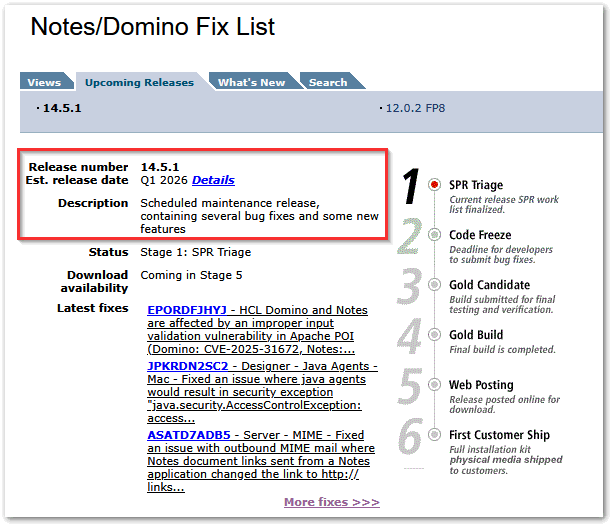Click the Download availability label
This screenshot has height=526, width=612.
(x=94, y=281)
